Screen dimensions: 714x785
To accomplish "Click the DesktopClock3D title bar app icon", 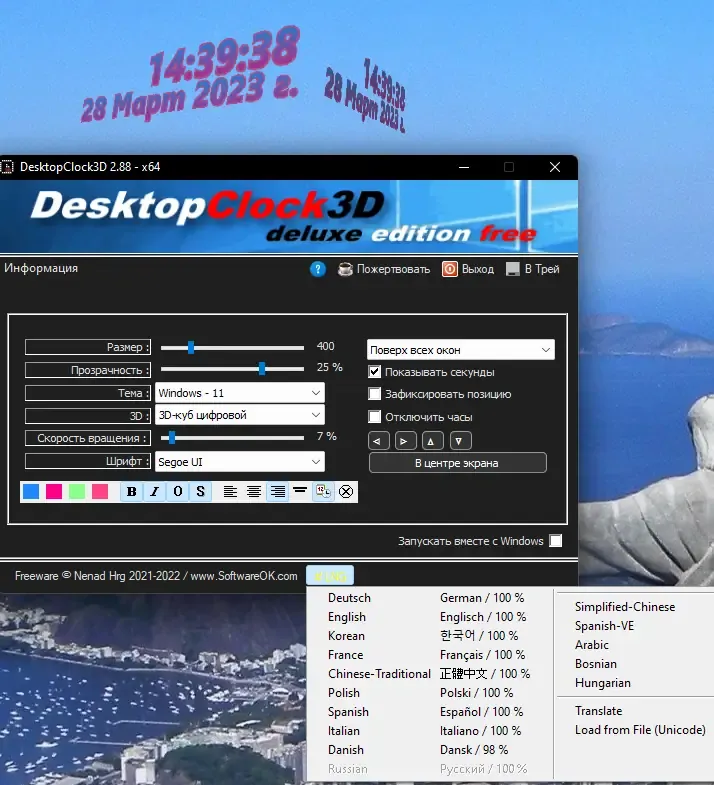I will pyautogui.click(x=7, y=167).
